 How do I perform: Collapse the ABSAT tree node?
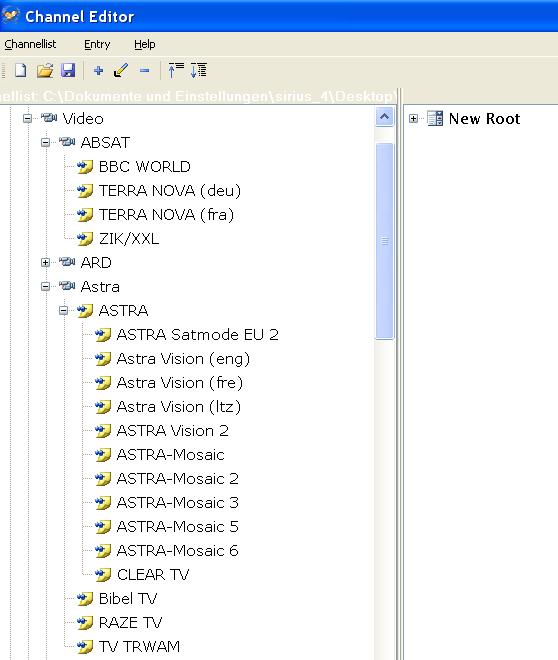(x=45, y=142)
